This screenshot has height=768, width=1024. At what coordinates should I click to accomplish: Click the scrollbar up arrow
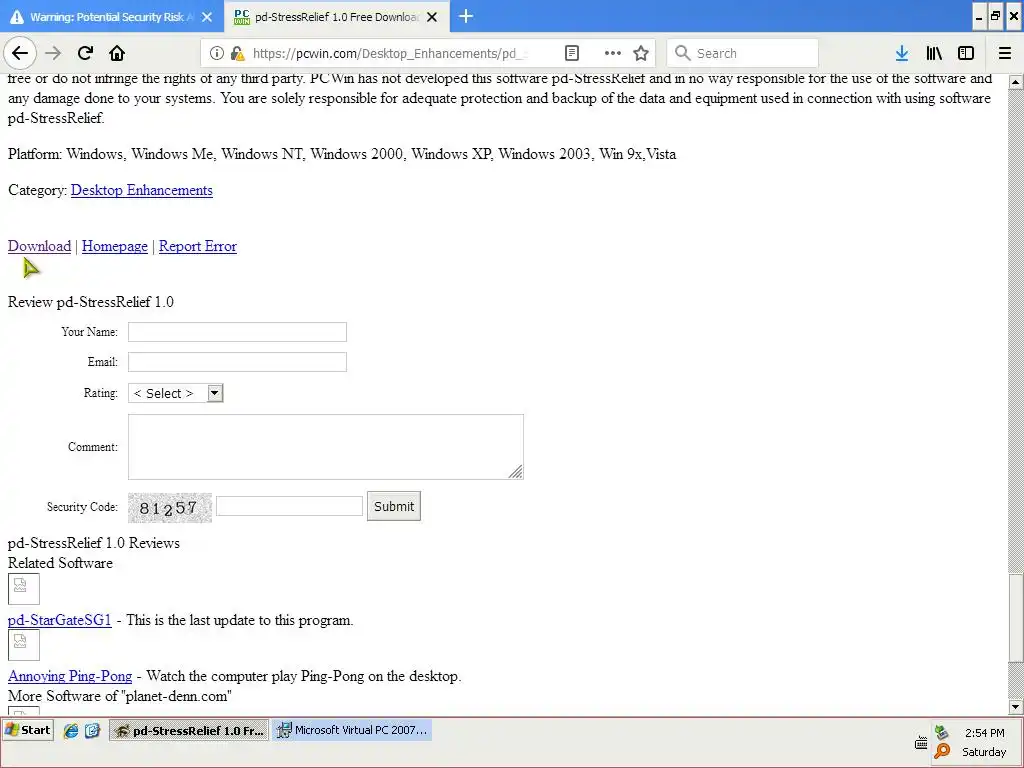pyautogui.click(x=1016, y=82)
